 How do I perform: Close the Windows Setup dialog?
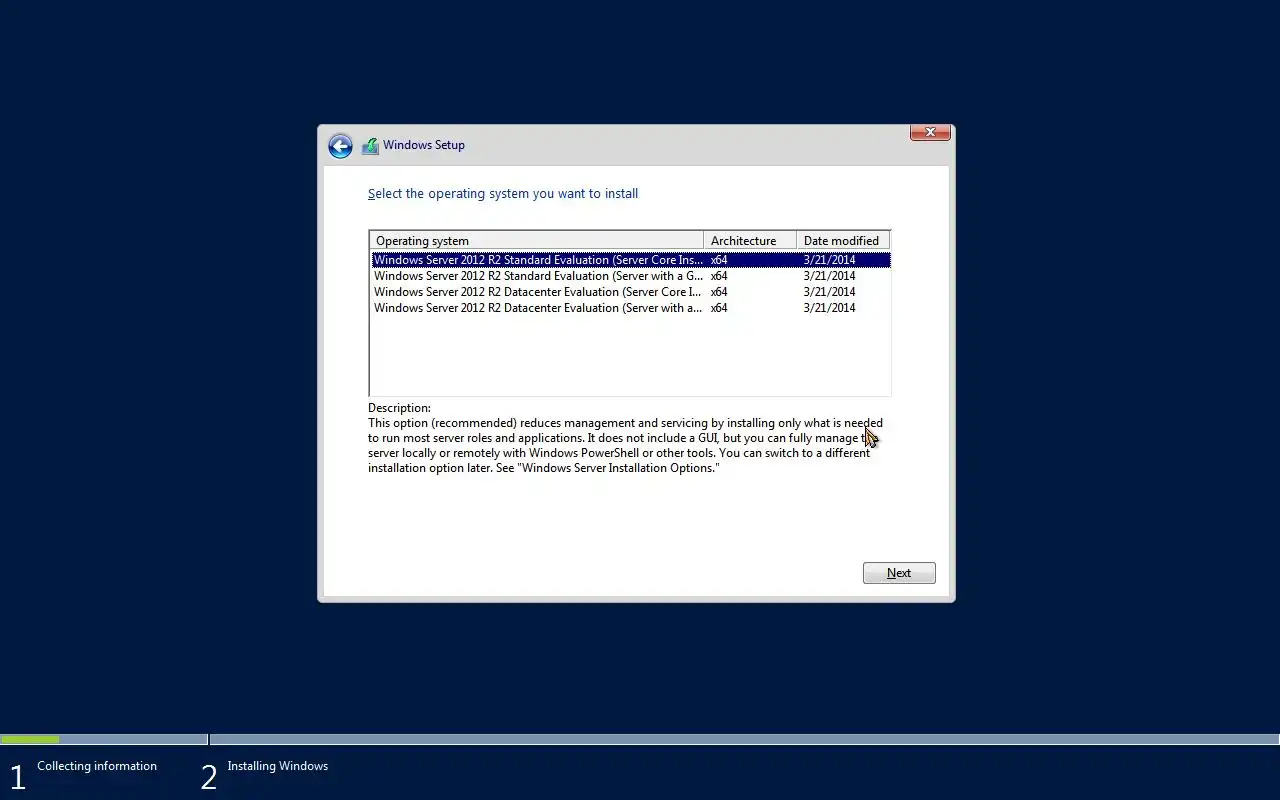(930, 132)
